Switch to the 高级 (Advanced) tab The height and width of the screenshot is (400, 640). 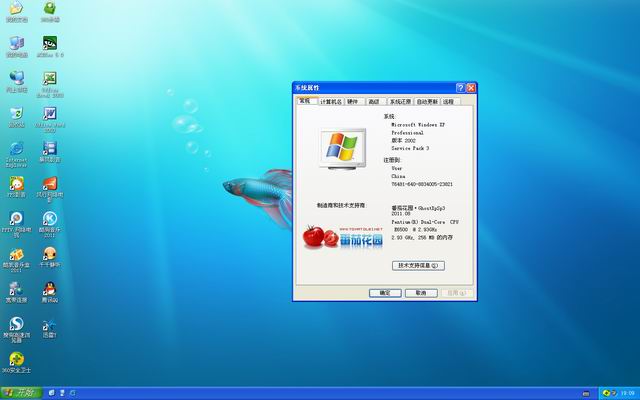[374, 102]
